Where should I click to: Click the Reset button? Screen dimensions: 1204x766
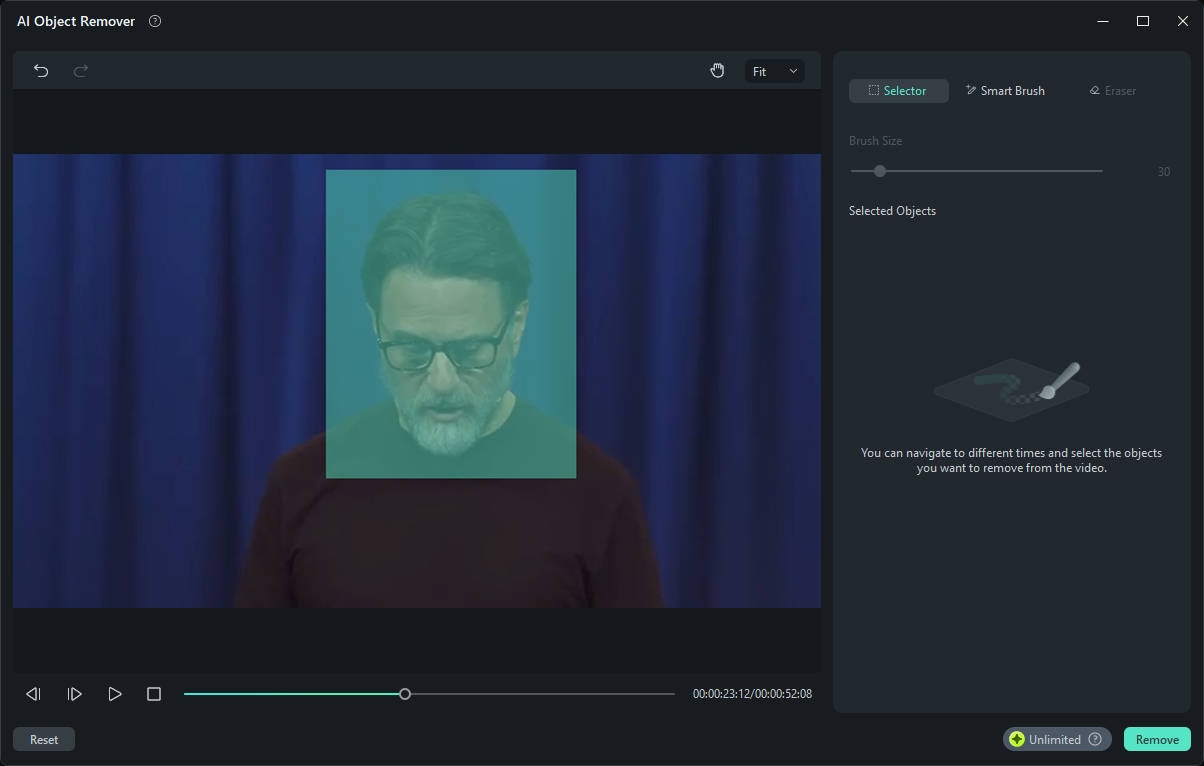44,740
